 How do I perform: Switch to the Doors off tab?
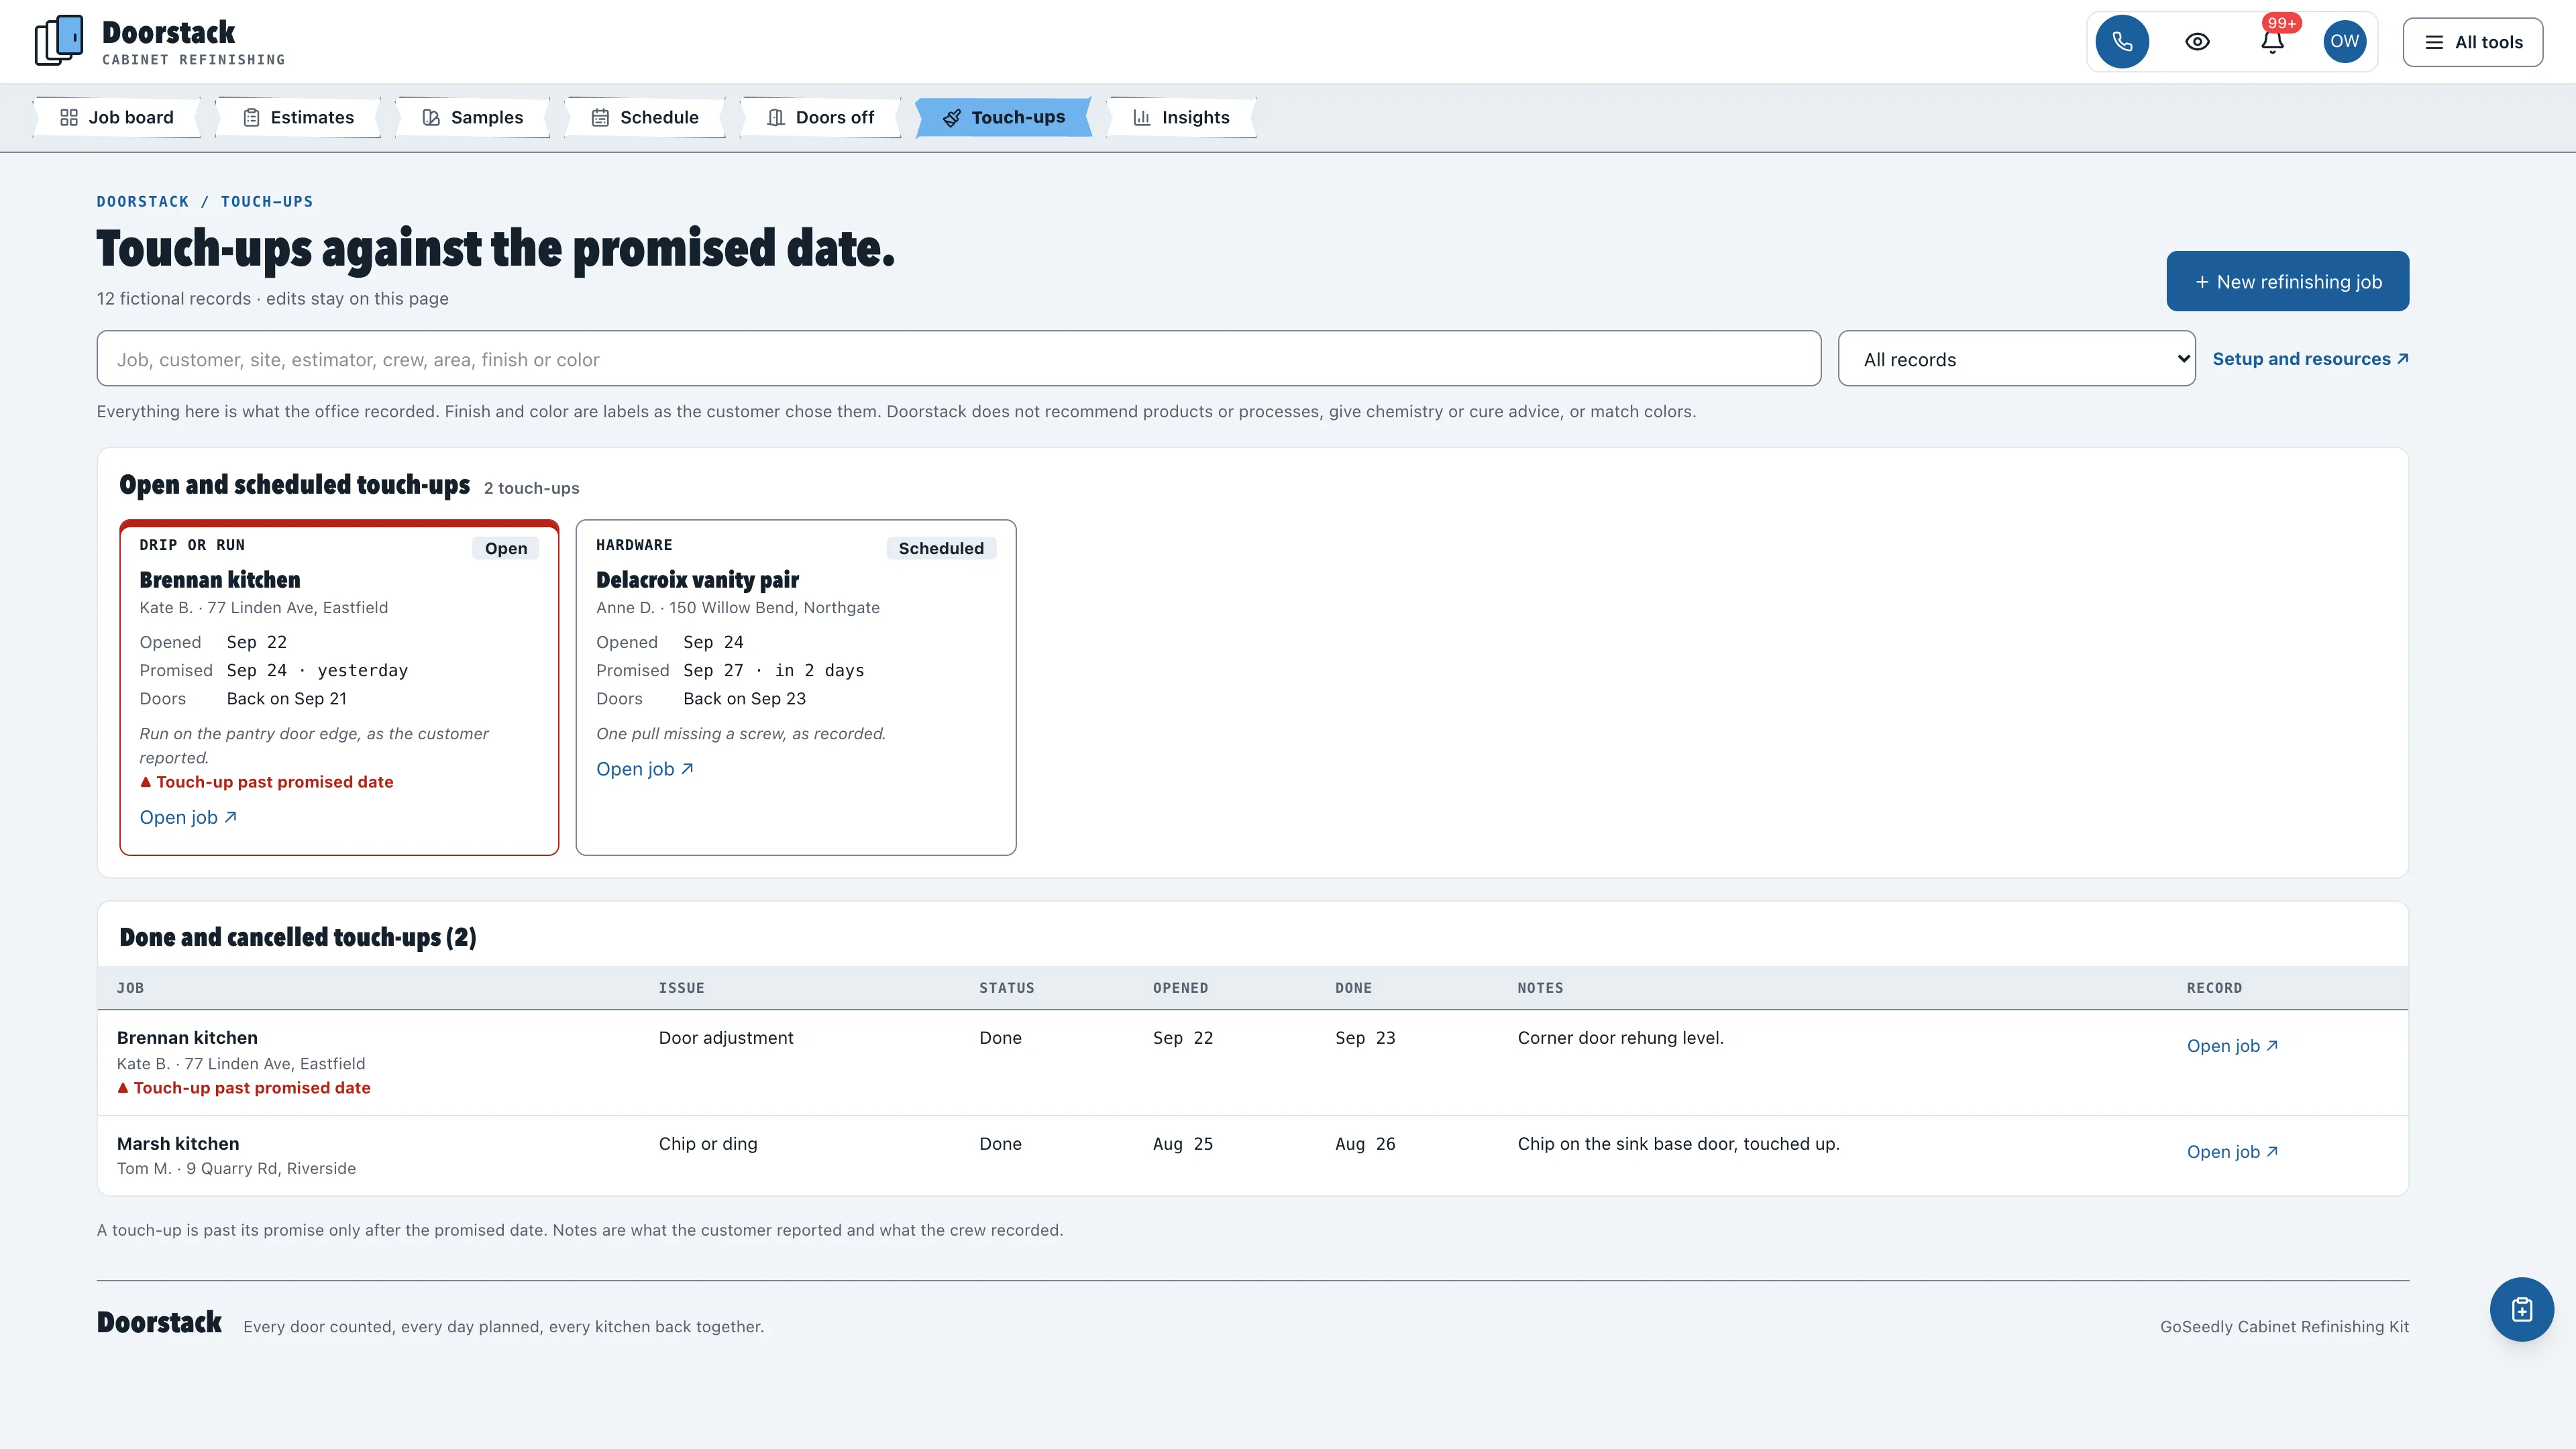pyautogui.click(x=820, y=117)
